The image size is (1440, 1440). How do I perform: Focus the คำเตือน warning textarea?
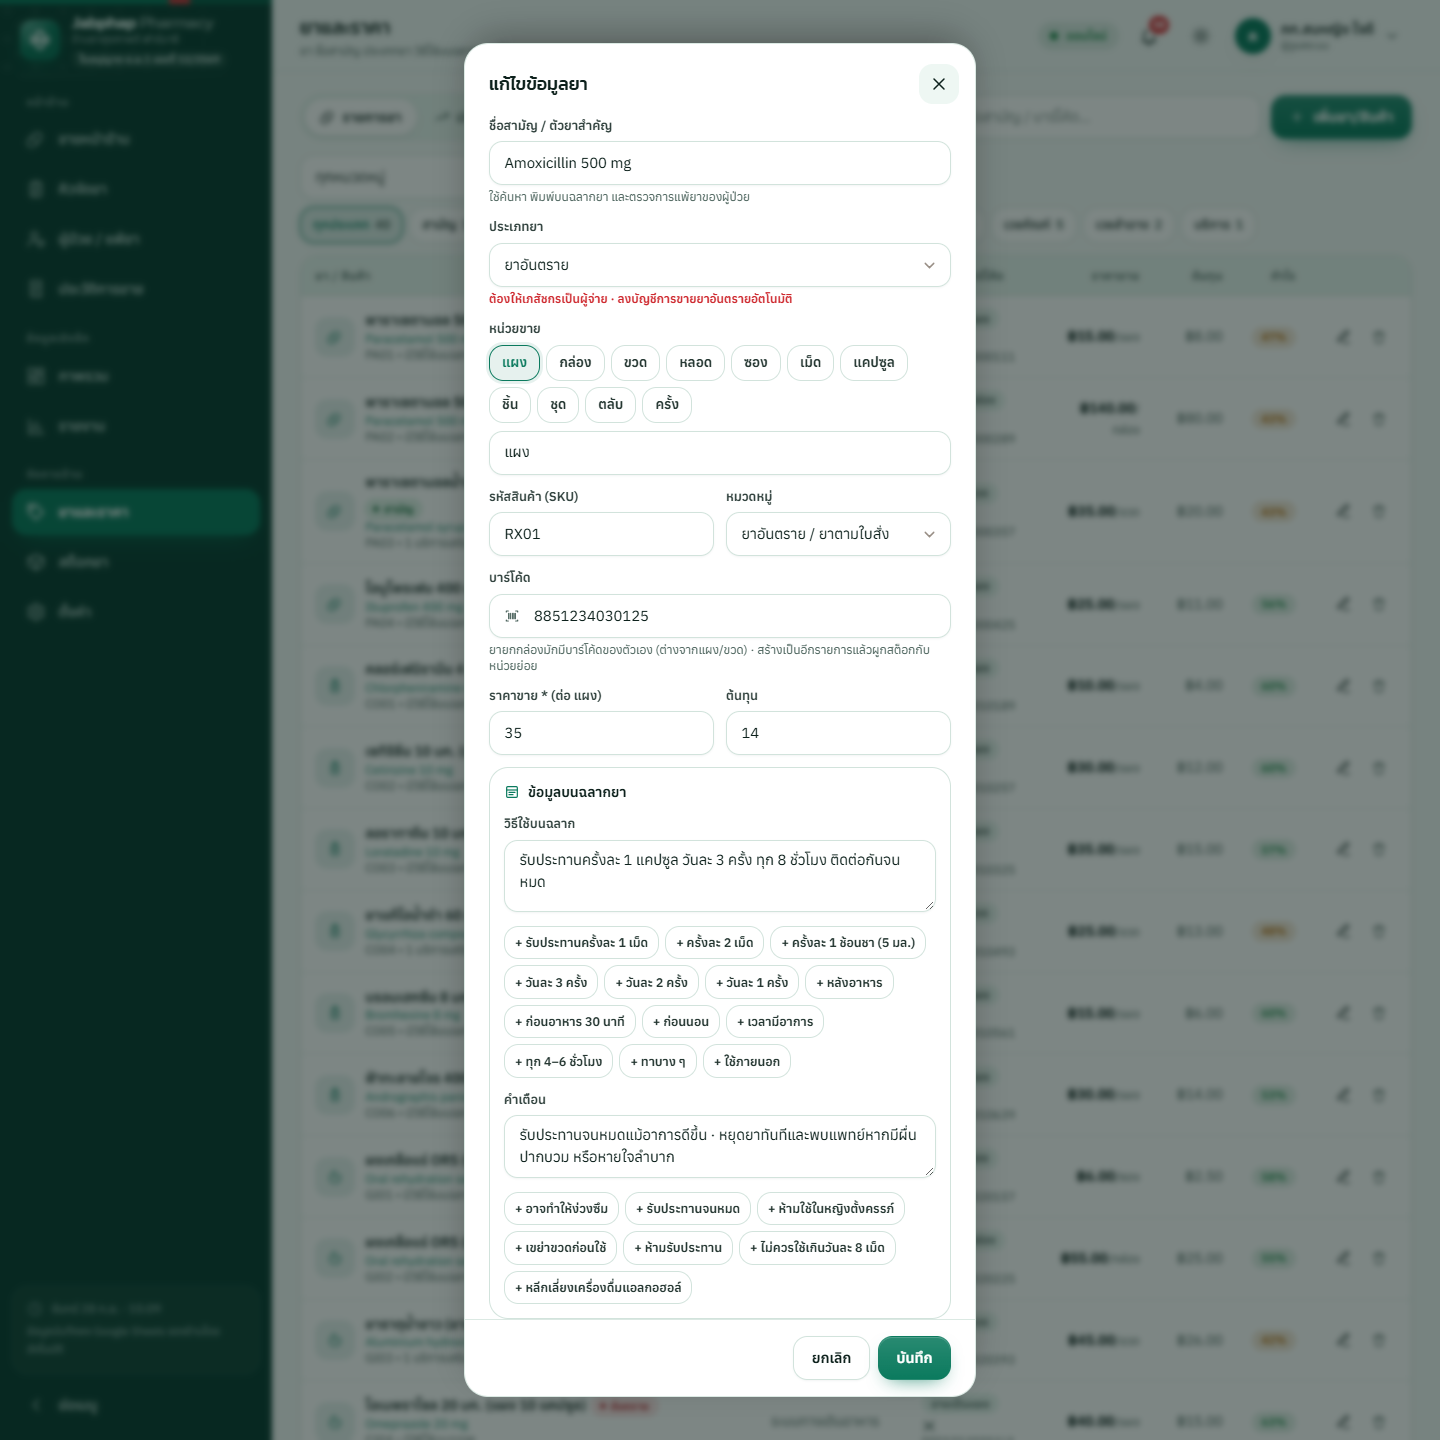click(x=720, y=1146)
